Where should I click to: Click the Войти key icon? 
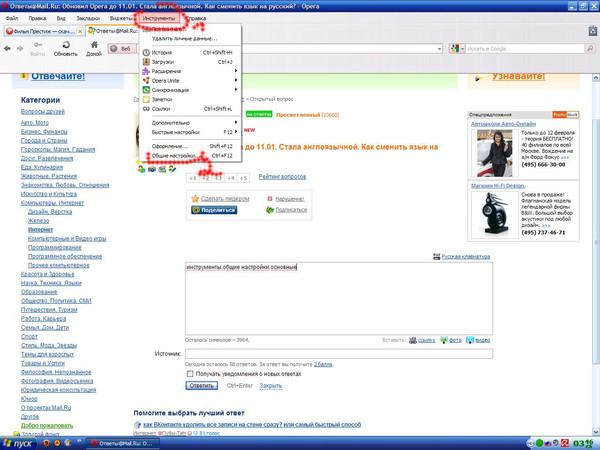point(38,45)
